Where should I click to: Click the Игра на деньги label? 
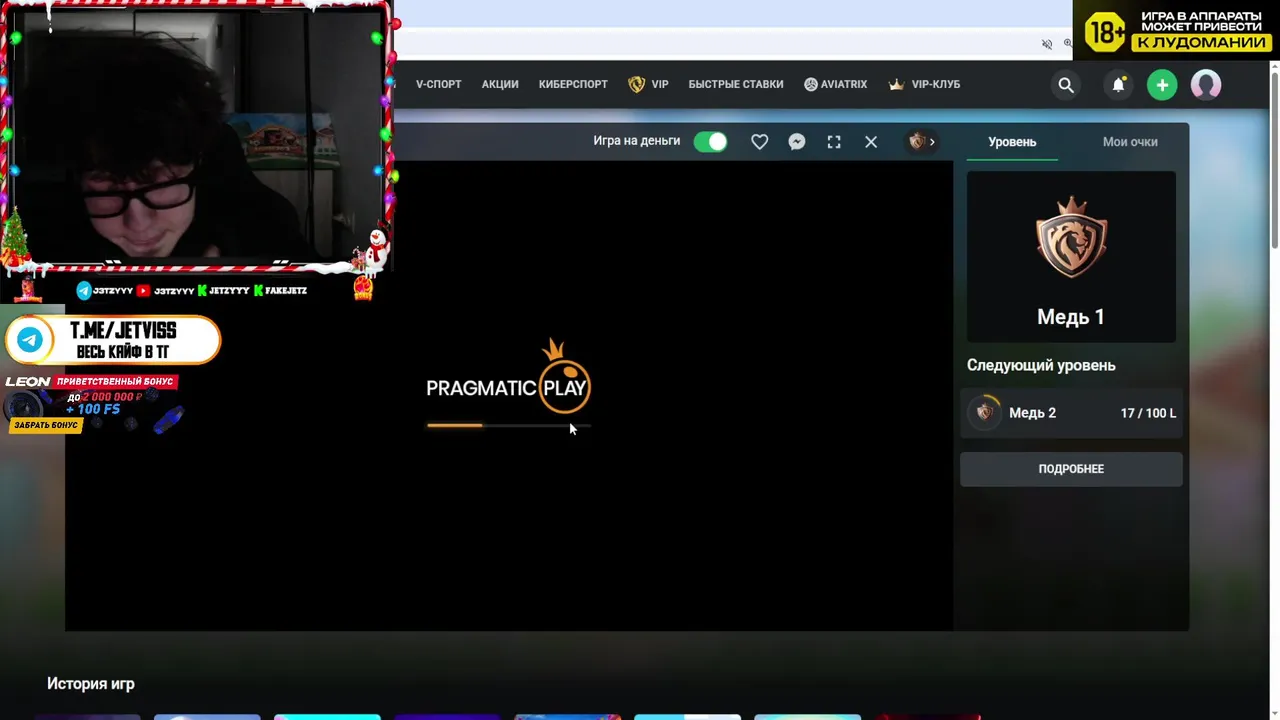coord(637,141)
